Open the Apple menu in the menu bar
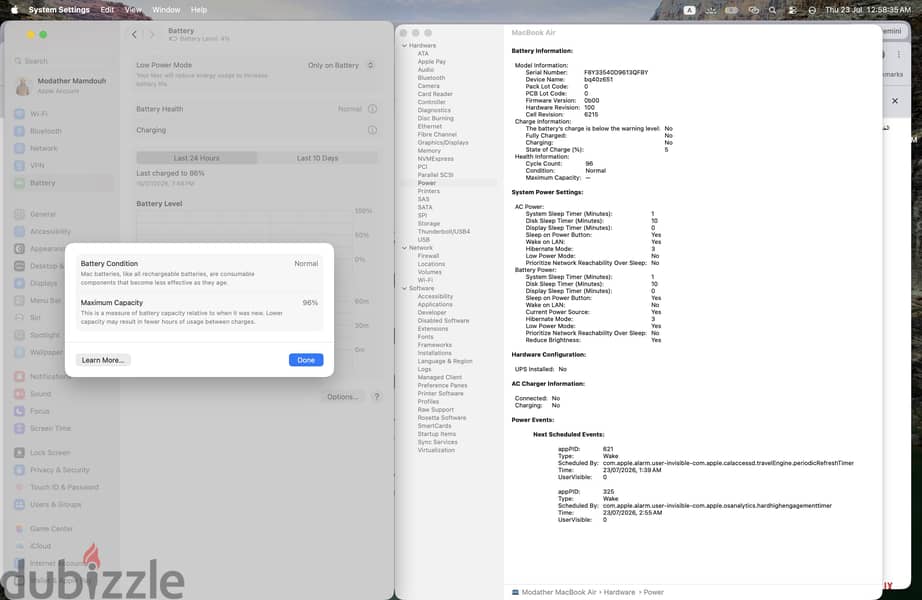Viewport: 922px width, 600px height. tap(14, 9)
